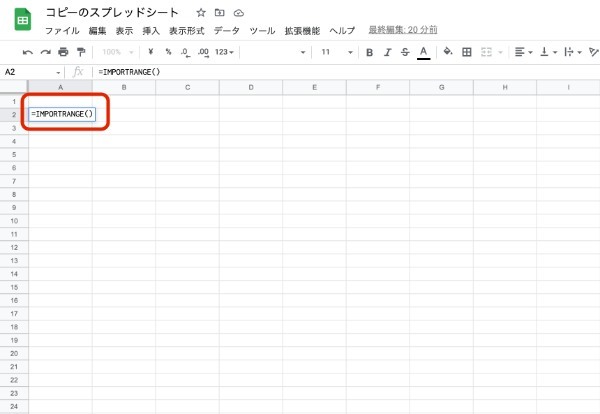Select column B header
The image size is (600, 414).
point(124,88)
